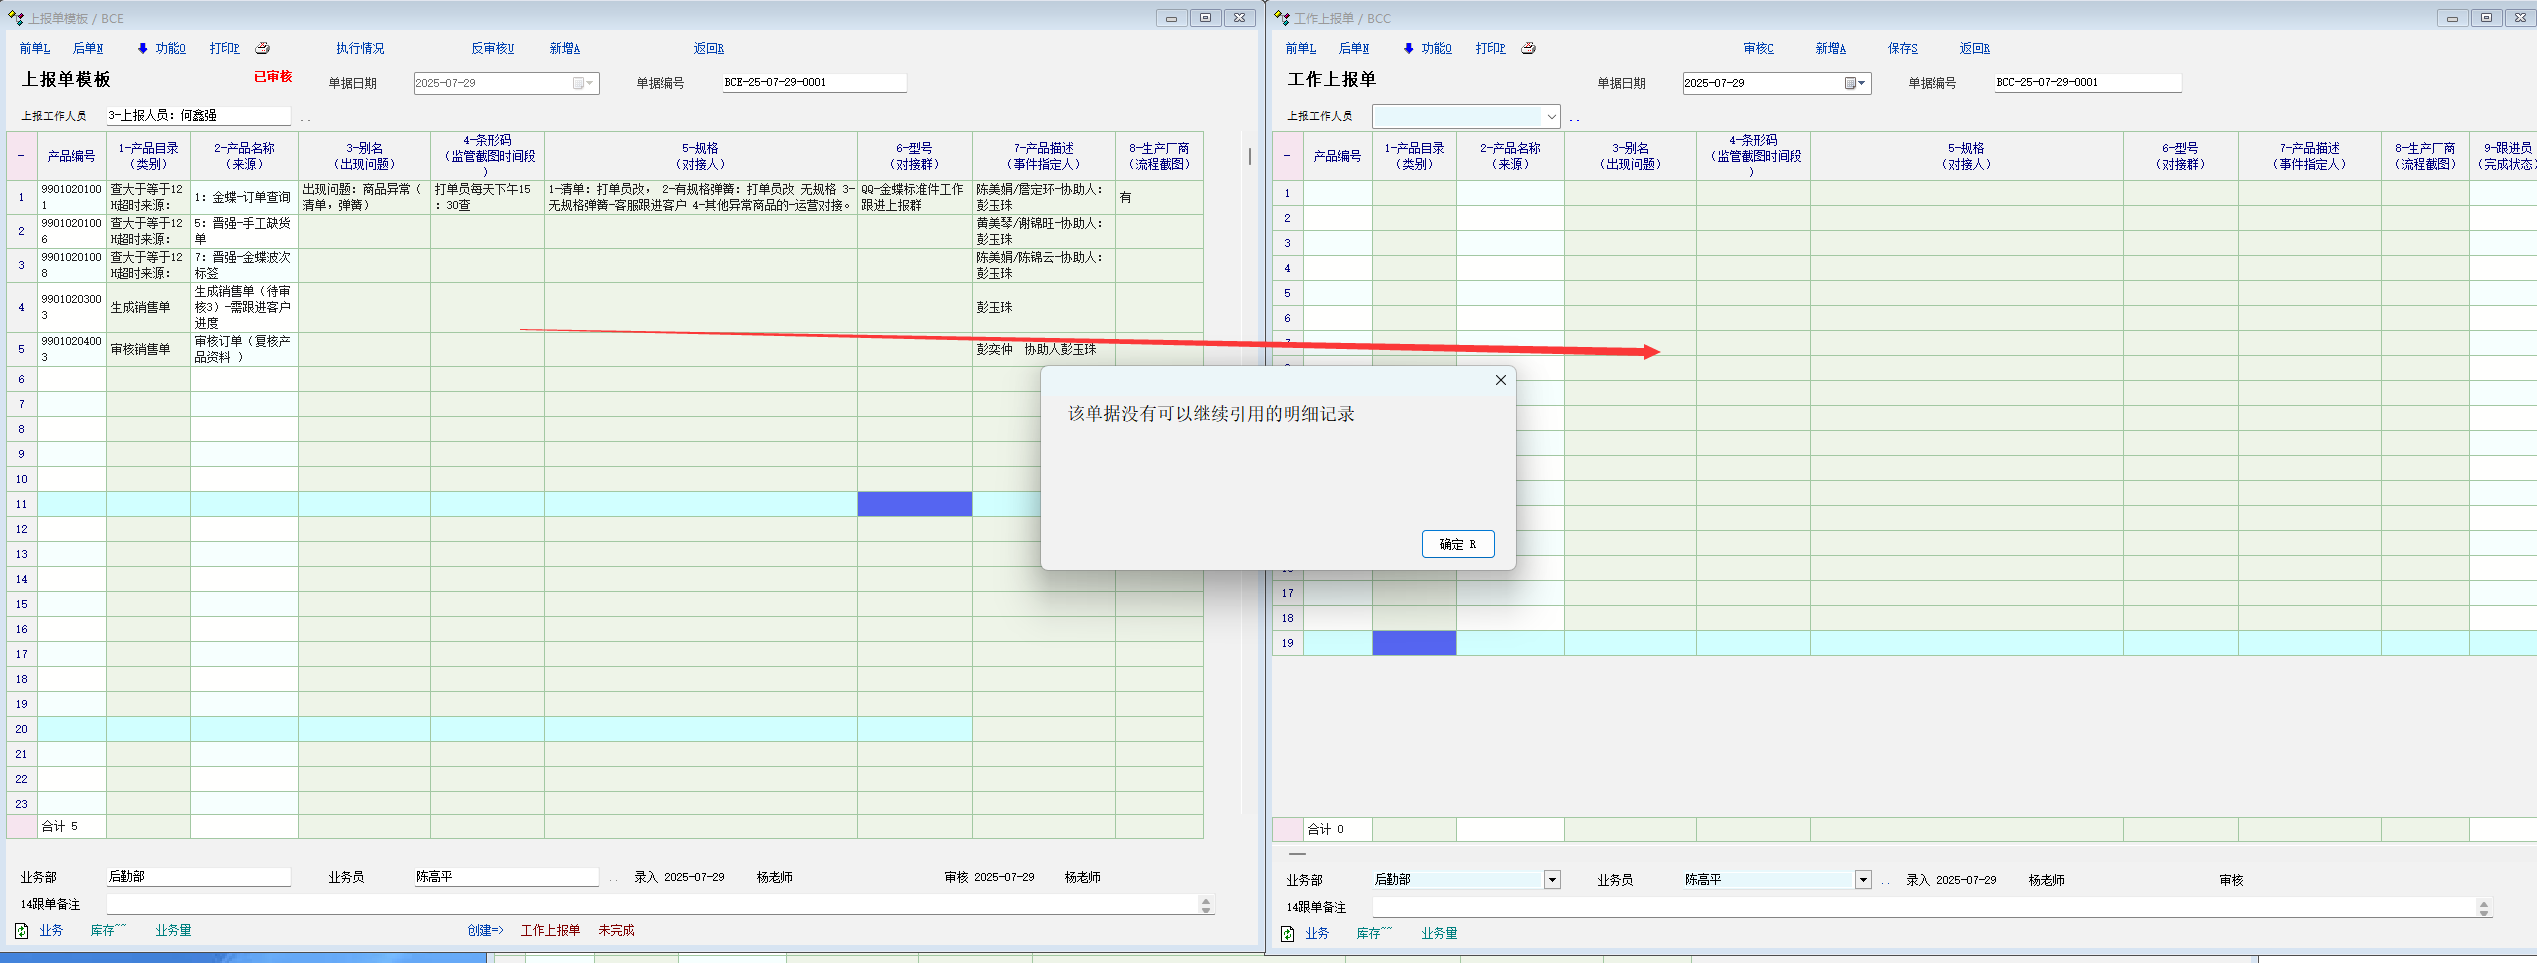
Task: Click the printer icon in the 工作上报单 toolbar
Action: point(1528,48)
